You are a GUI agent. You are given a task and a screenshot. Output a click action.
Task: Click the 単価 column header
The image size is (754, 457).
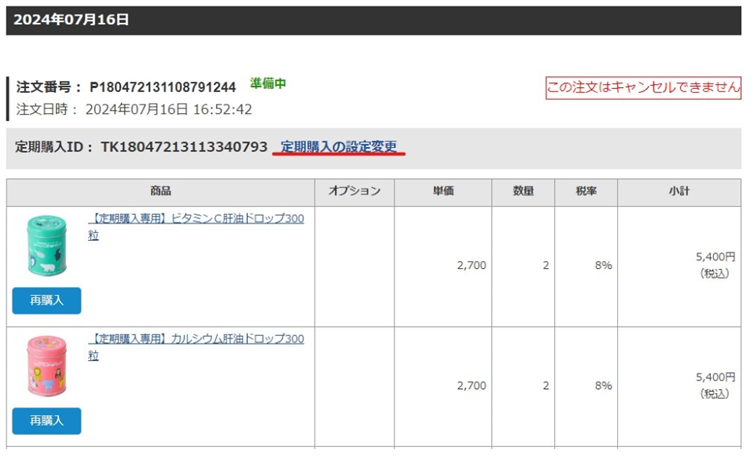[443, 192]
